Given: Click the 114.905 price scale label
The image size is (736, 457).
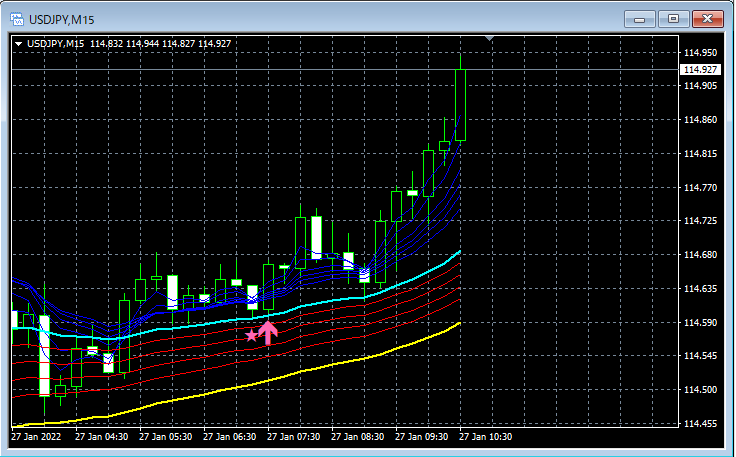Looking at the screenshot, I should pos(700,85).
